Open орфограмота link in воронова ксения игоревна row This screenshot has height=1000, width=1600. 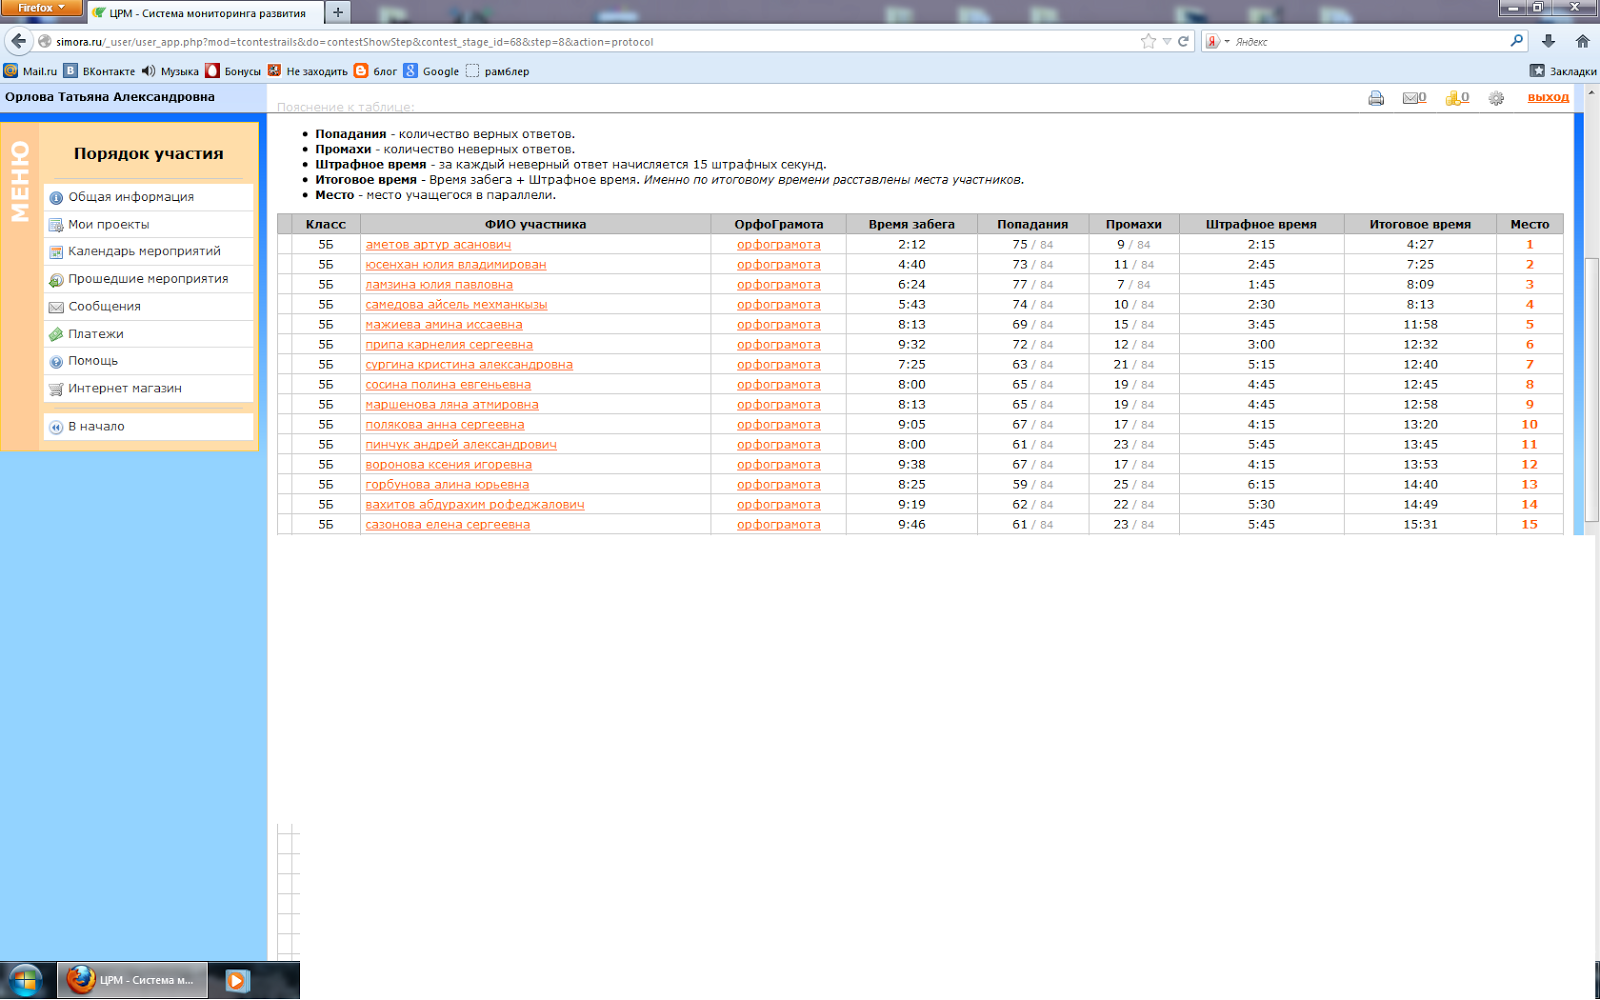778,464
